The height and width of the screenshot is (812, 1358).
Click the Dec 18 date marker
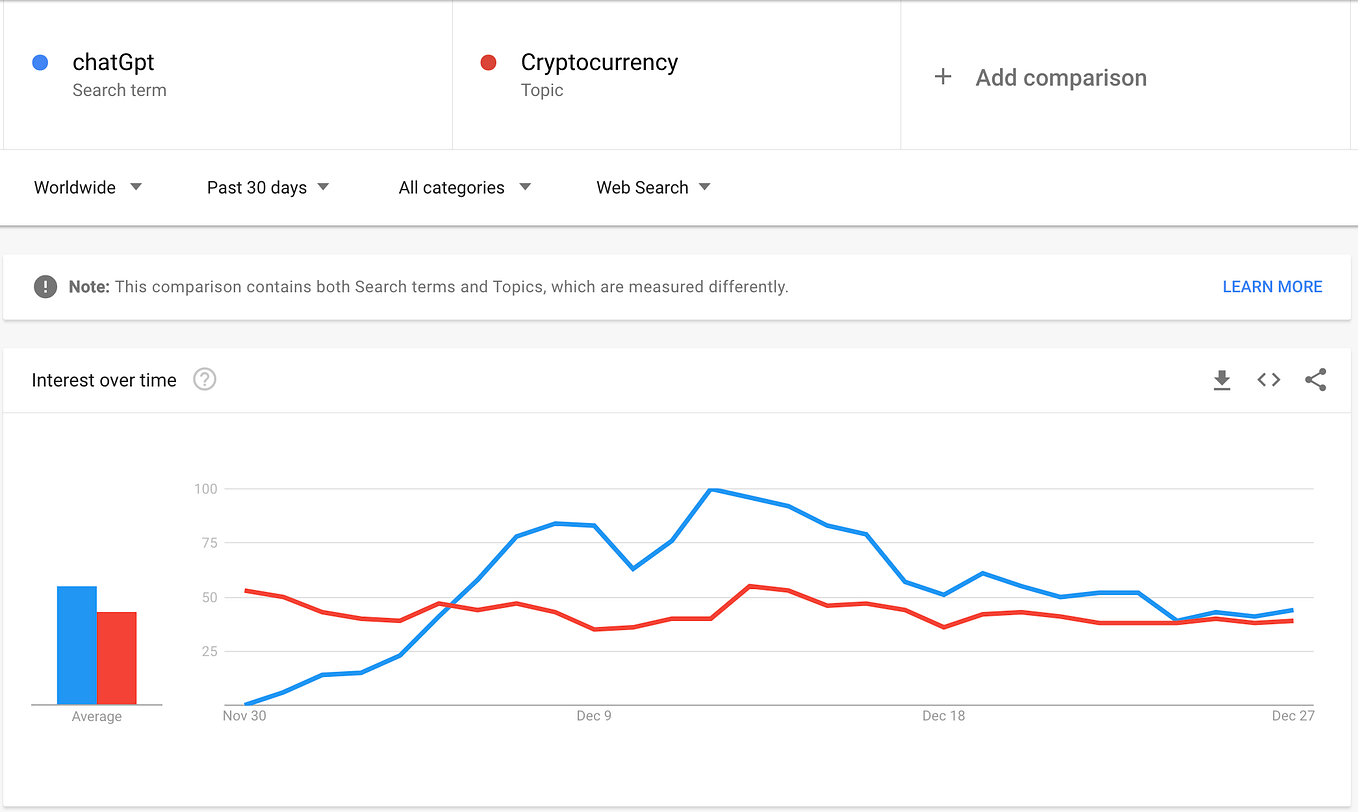(944, 716)
